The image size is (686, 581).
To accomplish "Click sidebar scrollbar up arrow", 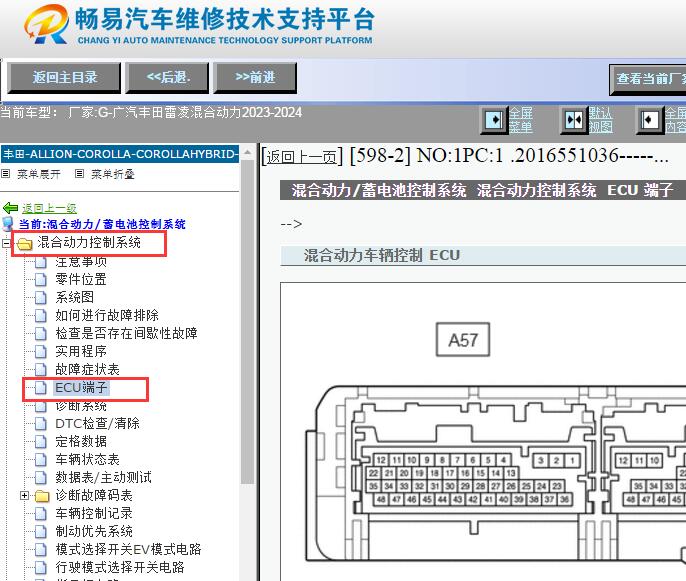I will pyautogui.click(x=248, y=152).
